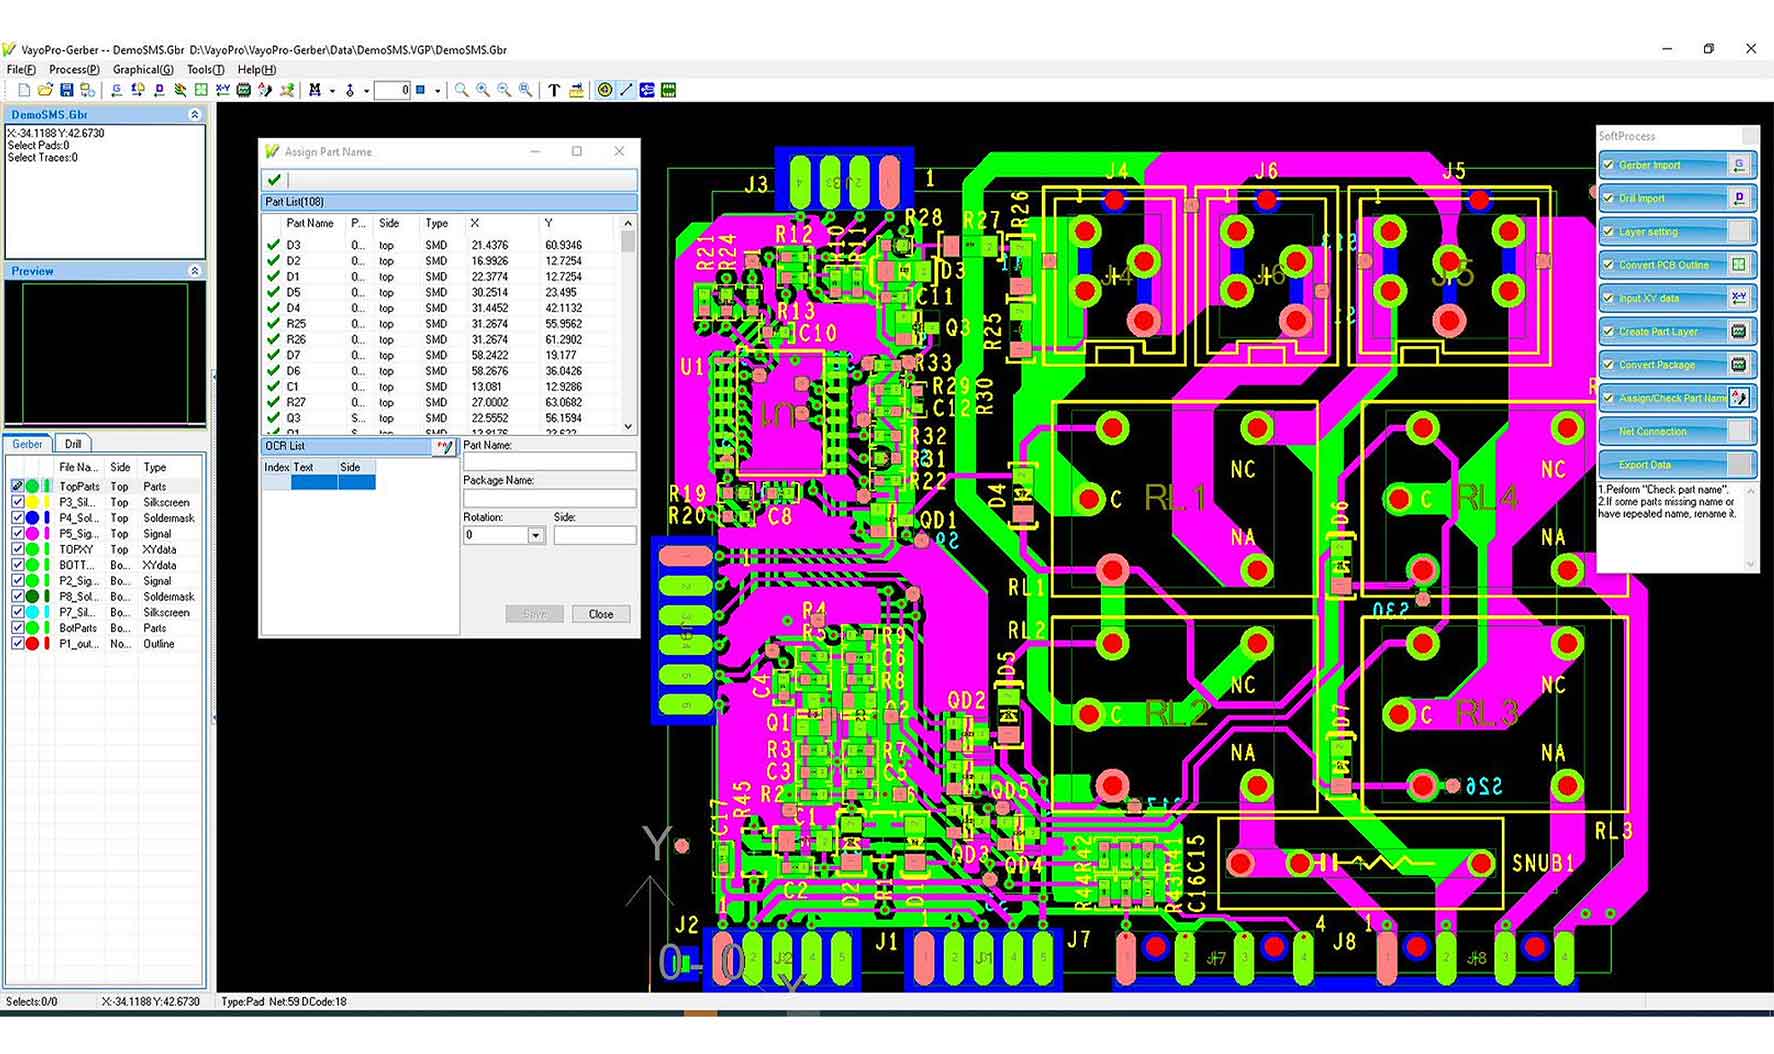Click the Save disk icon in toolbar
Image resolution: width=1774 pixels, height=1054 pixels.
66,90
